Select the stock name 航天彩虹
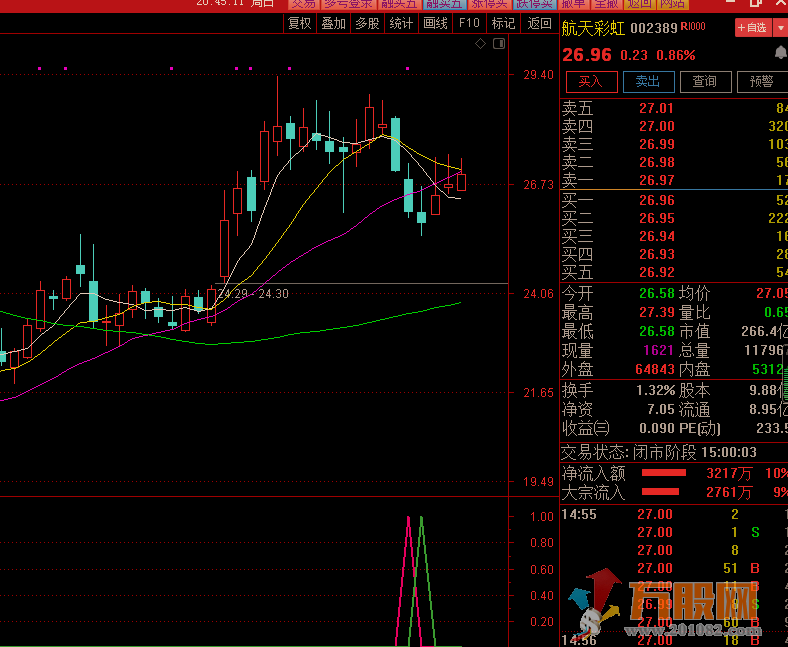This screenshot has height=647, width=788. pyautogui.click(x=593, y=28)
